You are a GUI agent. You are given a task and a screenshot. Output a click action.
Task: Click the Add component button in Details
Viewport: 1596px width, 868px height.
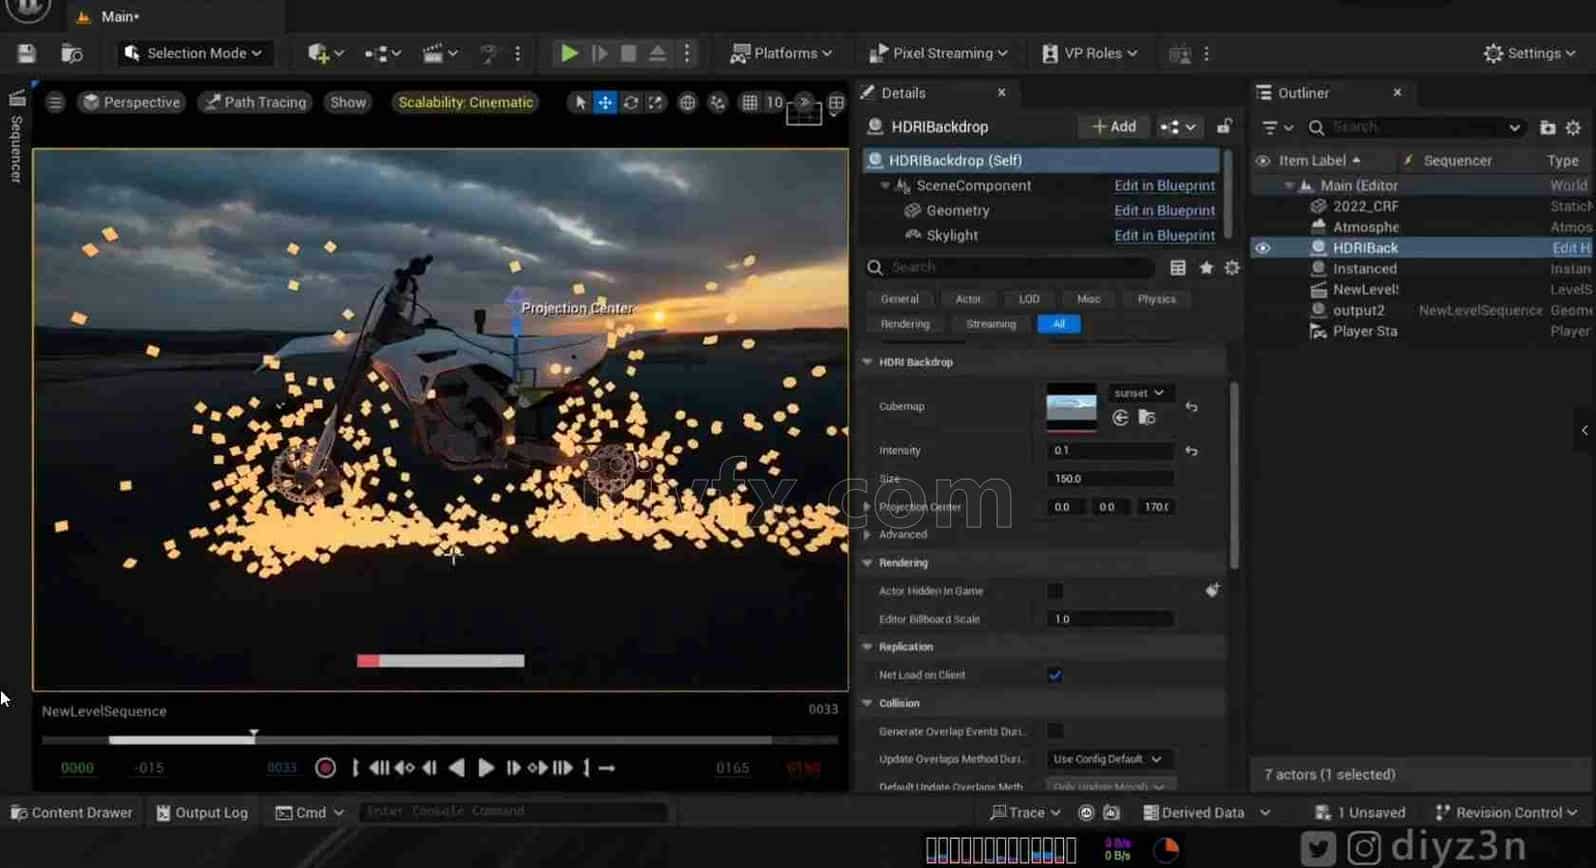[1113, 127]
